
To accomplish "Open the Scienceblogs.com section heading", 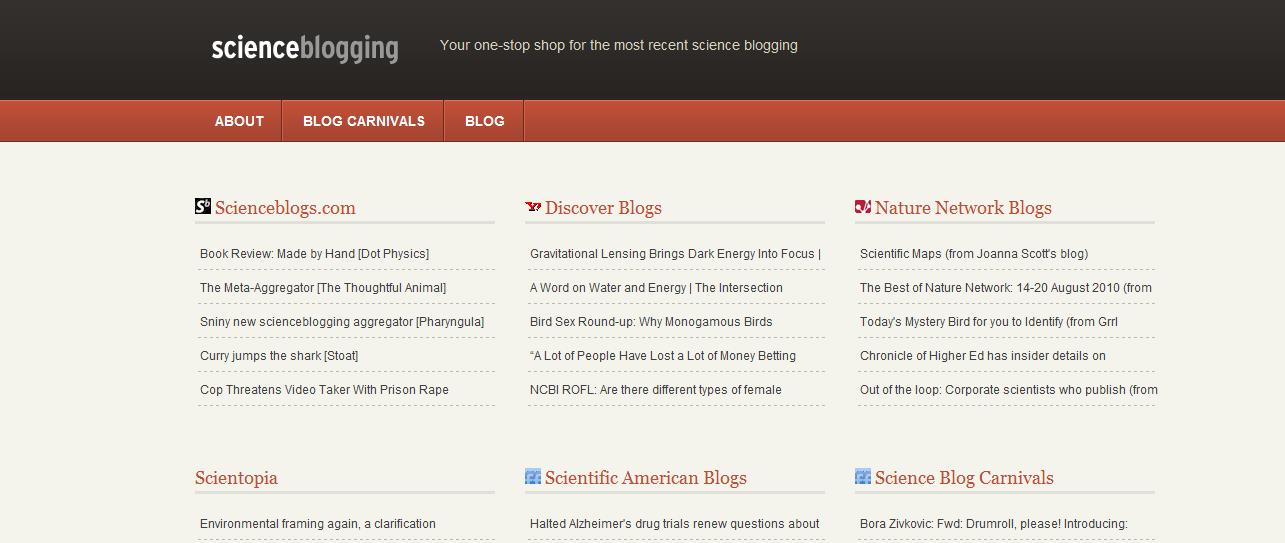I will tap(285, 208).
